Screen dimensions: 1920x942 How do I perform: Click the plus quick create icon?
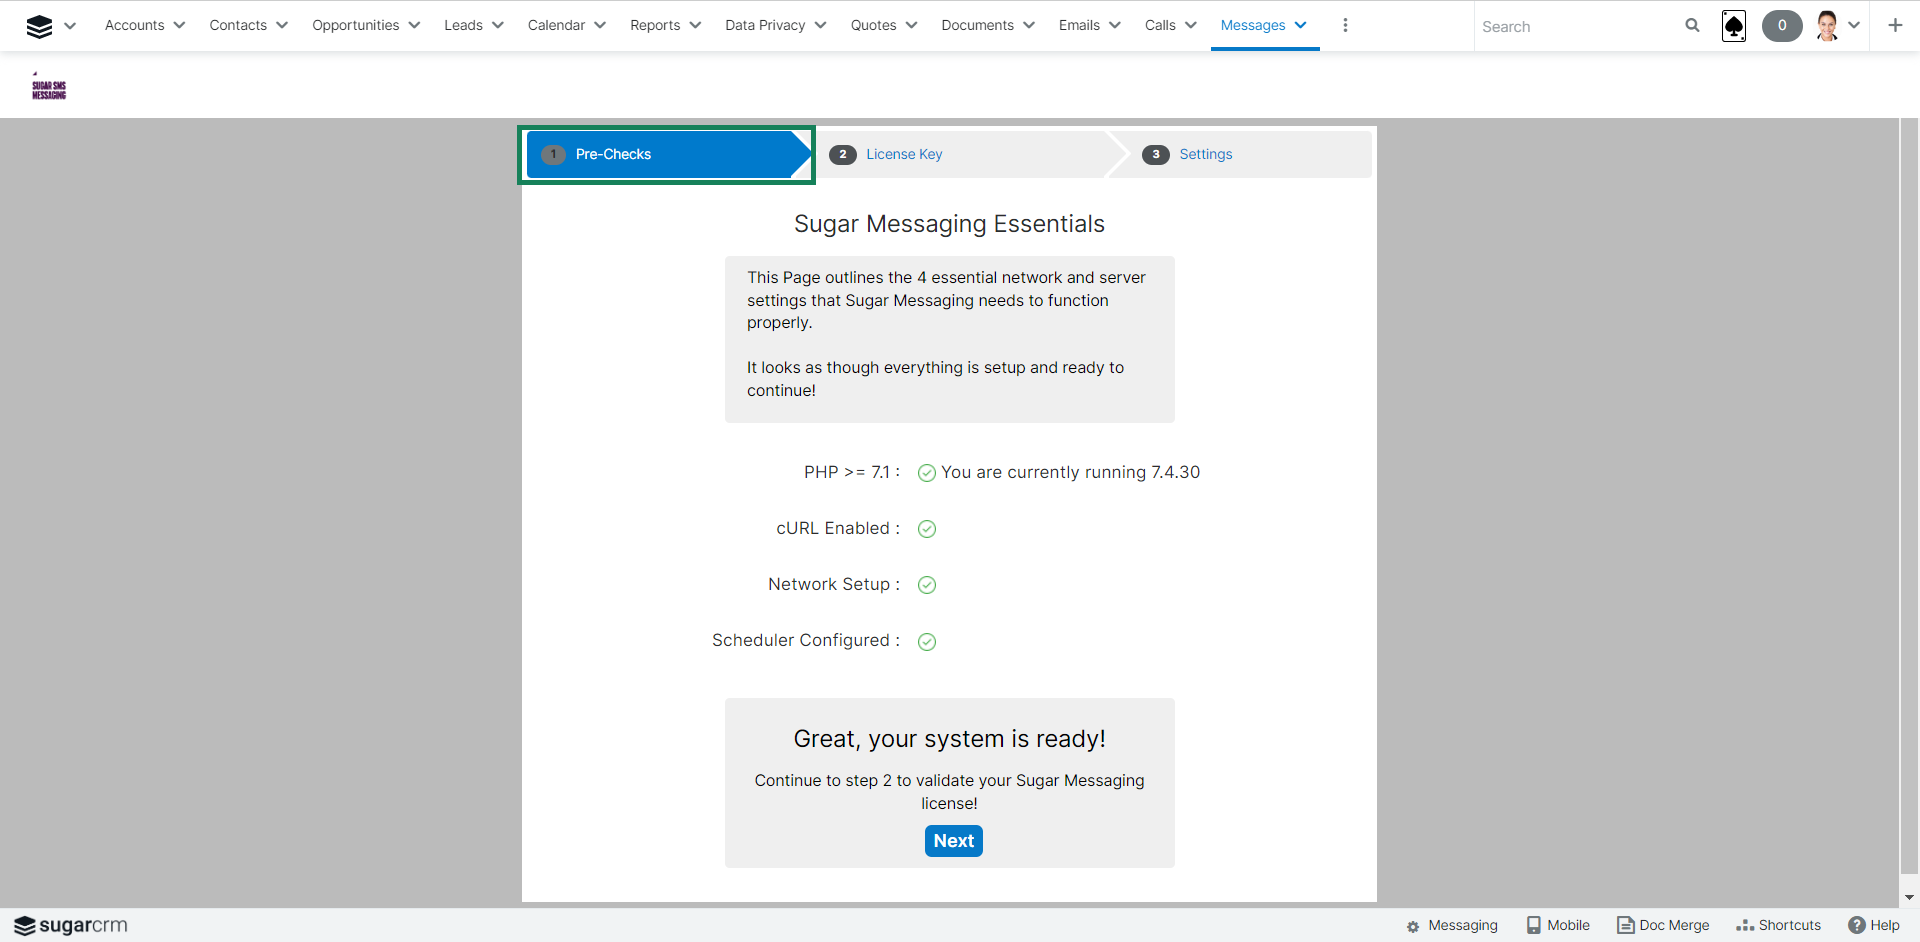pos(1895,26)
